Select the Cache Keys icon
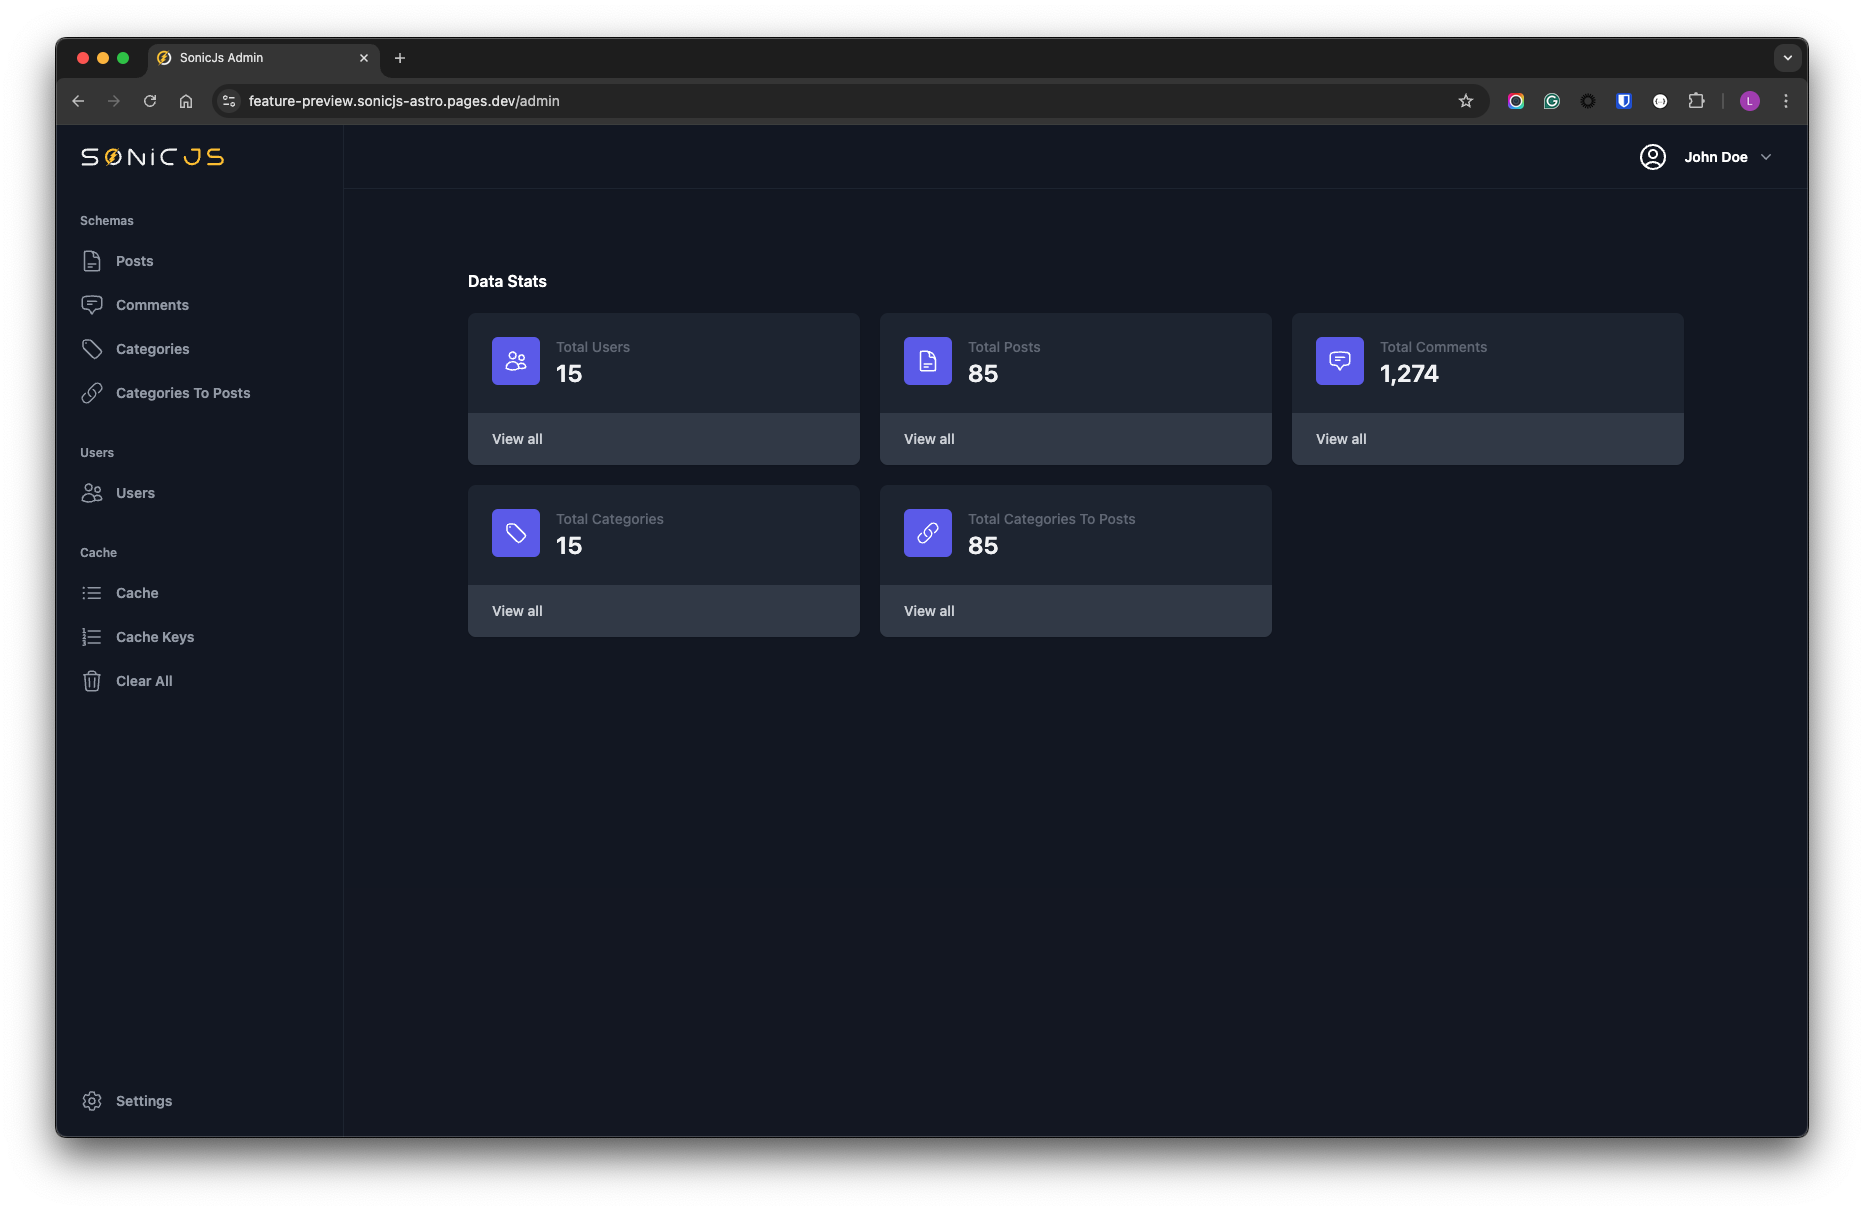This screenshot has width=1864, height=1211. [92, 636]
